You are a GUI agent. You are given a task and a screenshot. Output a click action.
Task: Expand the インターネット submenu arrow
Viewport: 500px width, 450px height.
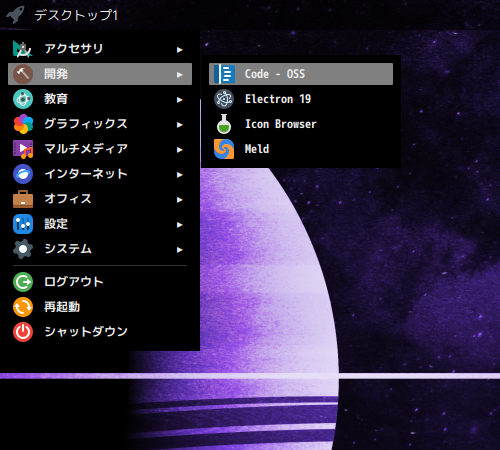coord(180,175)
